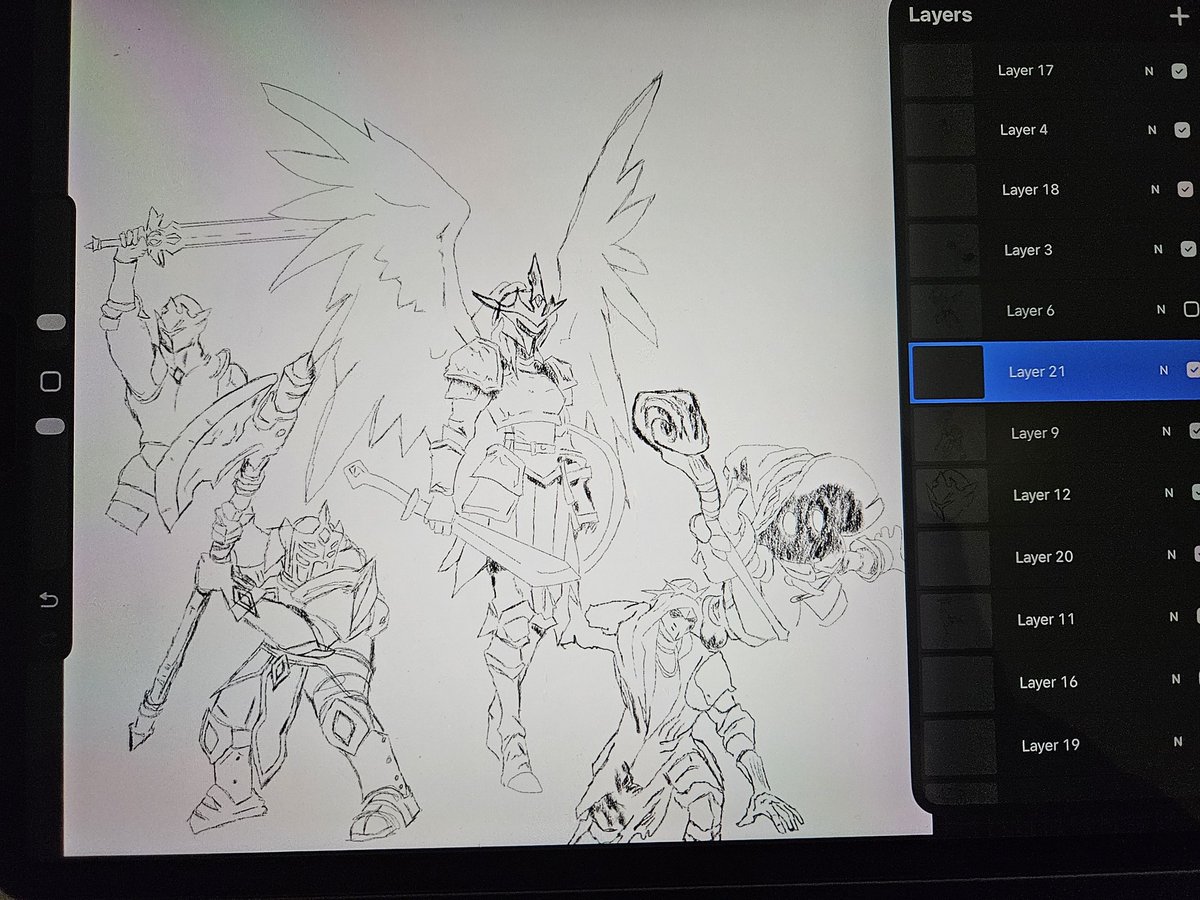The image size is (1200, 900).
Task: Open blend mode N for Layer 18
Action: click(1155, 189)
